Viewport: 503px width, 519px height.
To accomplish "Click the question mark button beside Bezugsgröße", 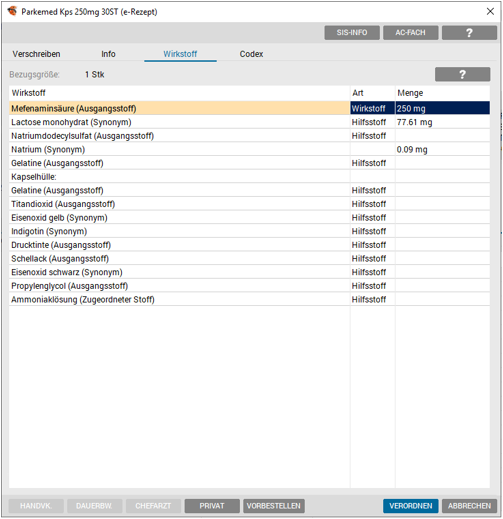I will click(462, 74).
